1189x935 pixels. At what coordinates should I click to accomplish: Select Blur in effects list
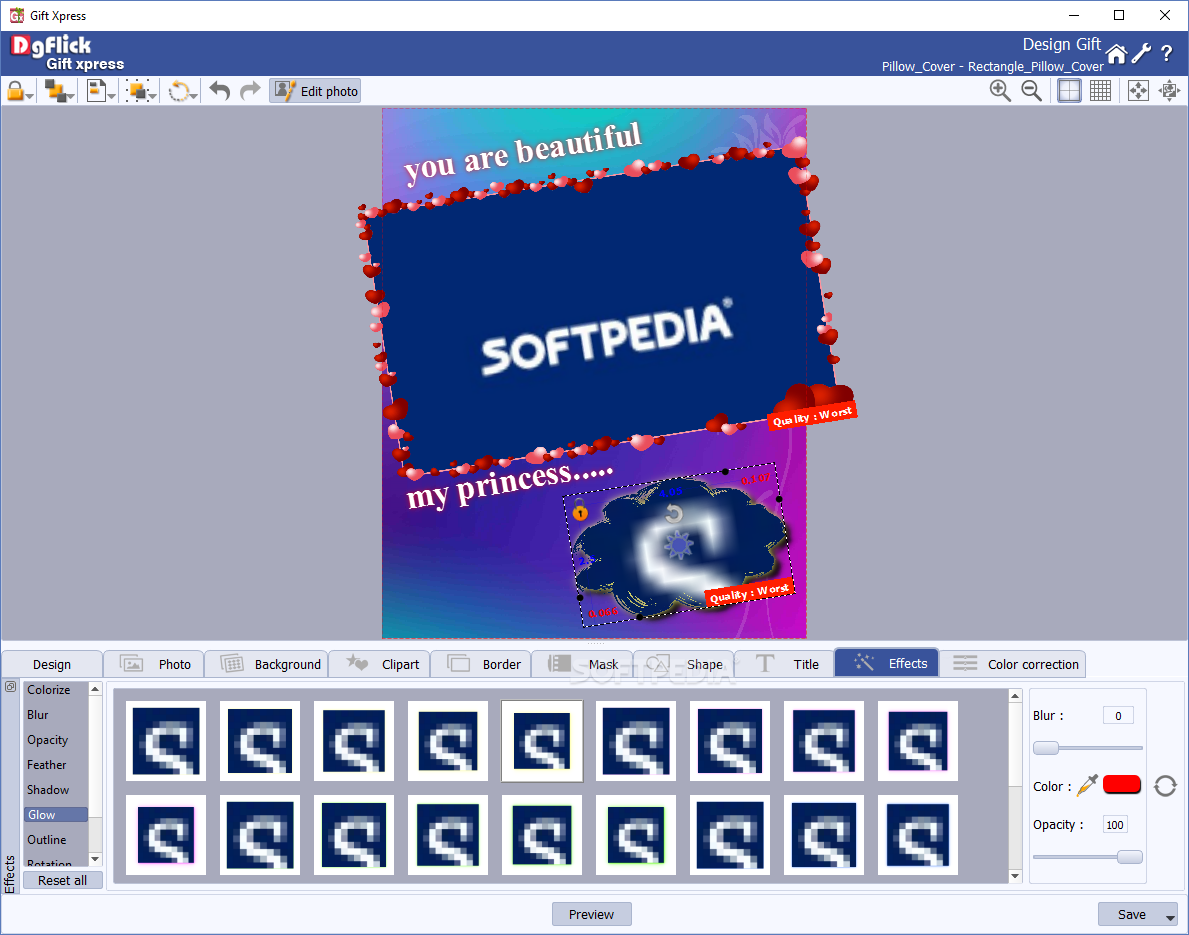[38, 715]
